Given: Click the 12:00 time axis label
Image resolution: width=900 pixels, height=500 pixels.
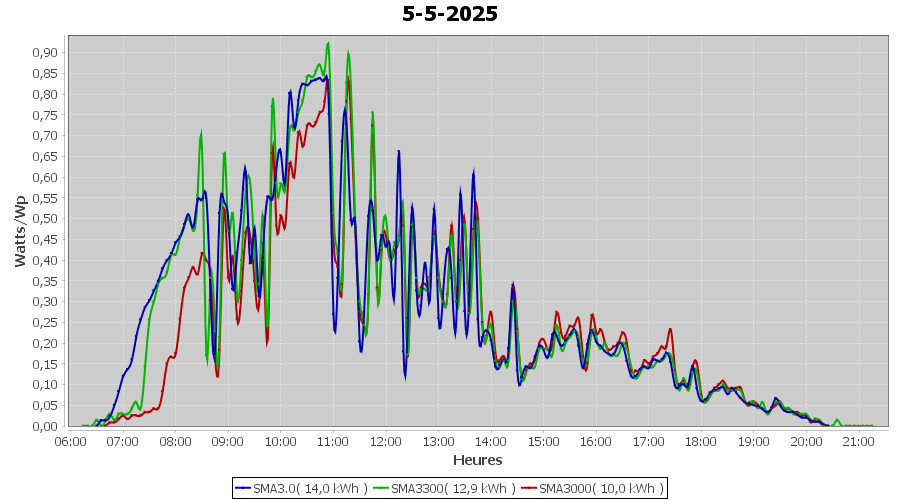Looking at the screenshot, I should tap(386, 441).
